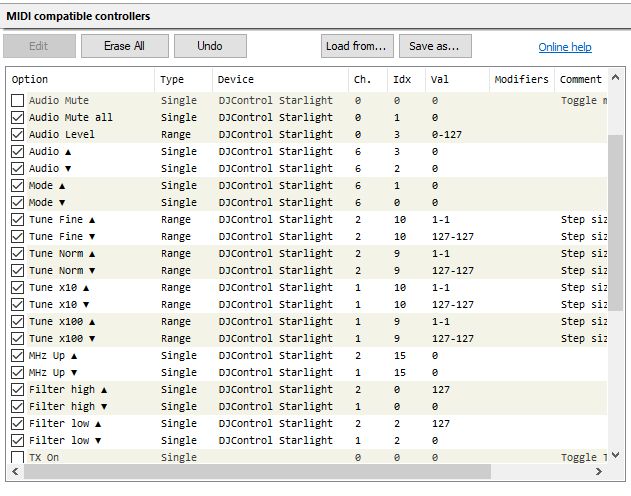Click the vertical scrollbar of the list
This screenshot has width=631, height=496.
(615, 250)
